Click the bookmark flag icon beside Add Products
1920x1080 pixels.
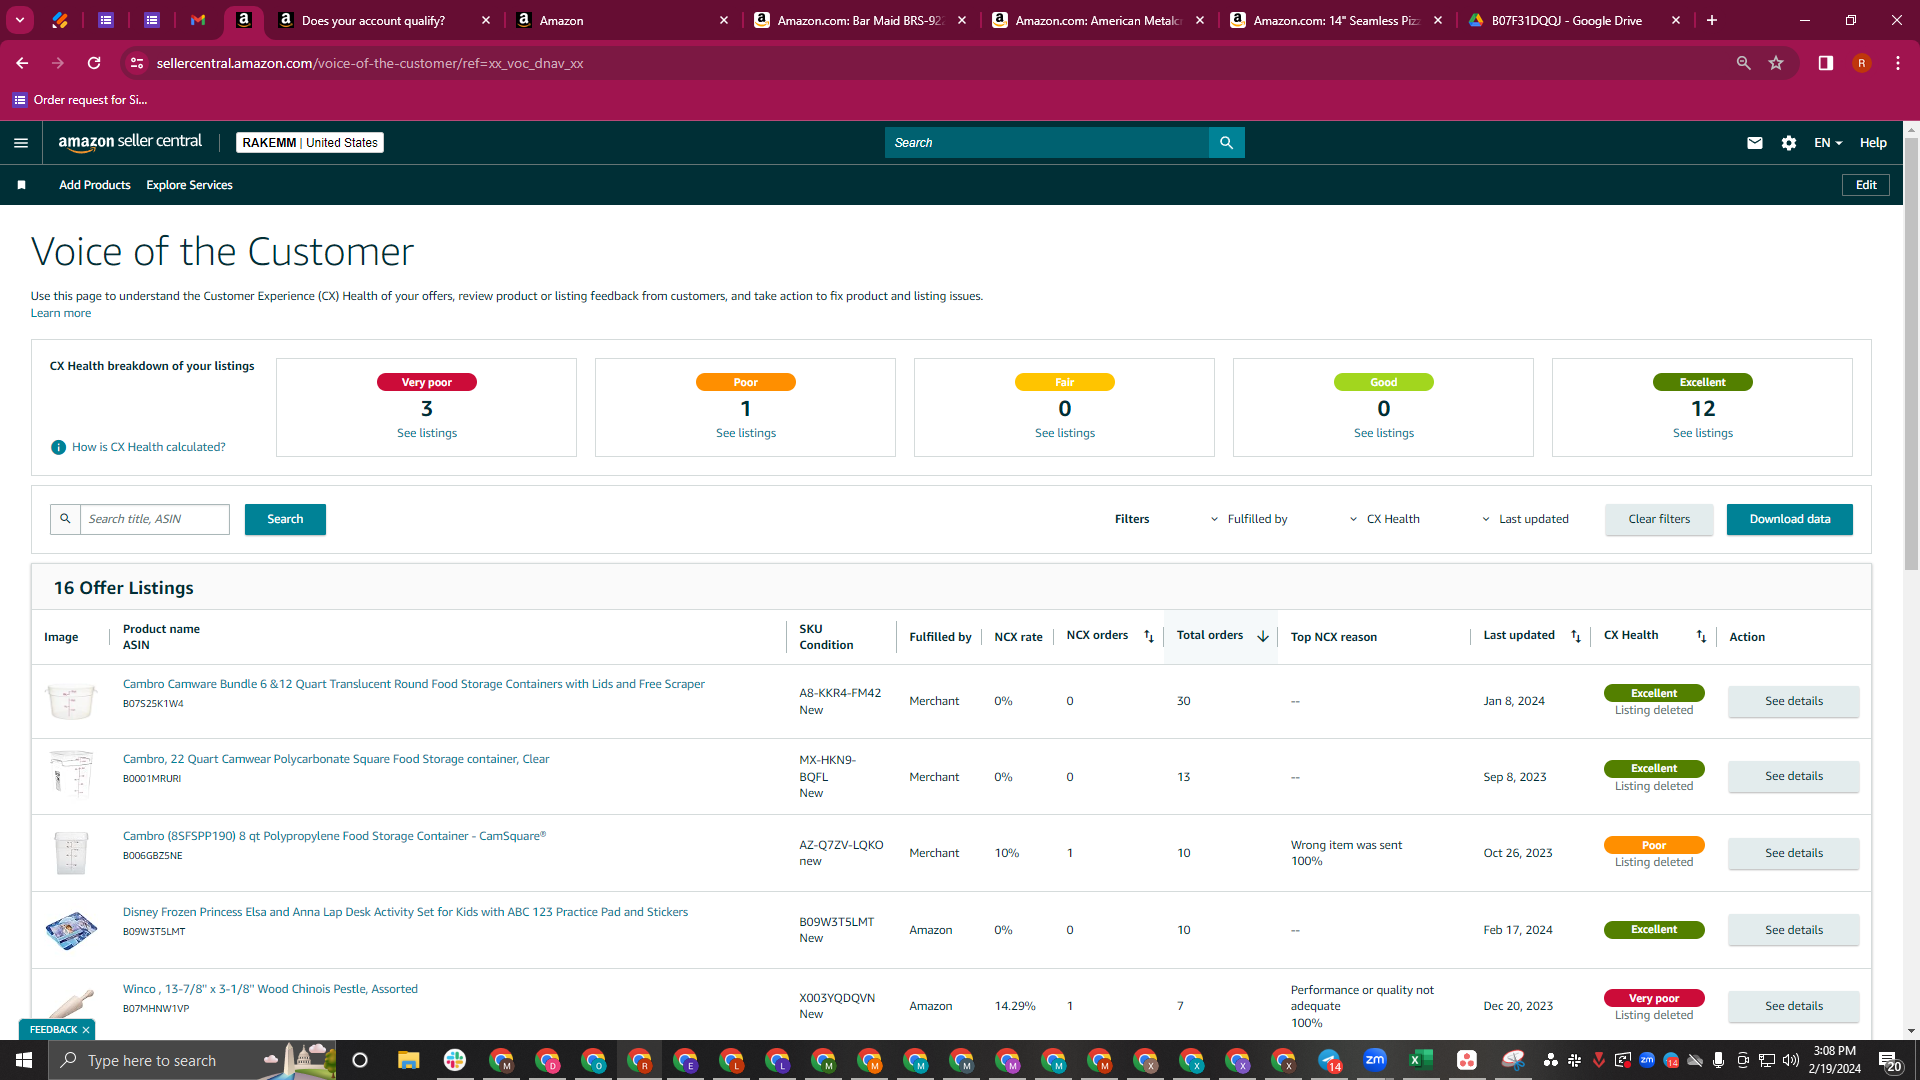(x=21, y=185)
